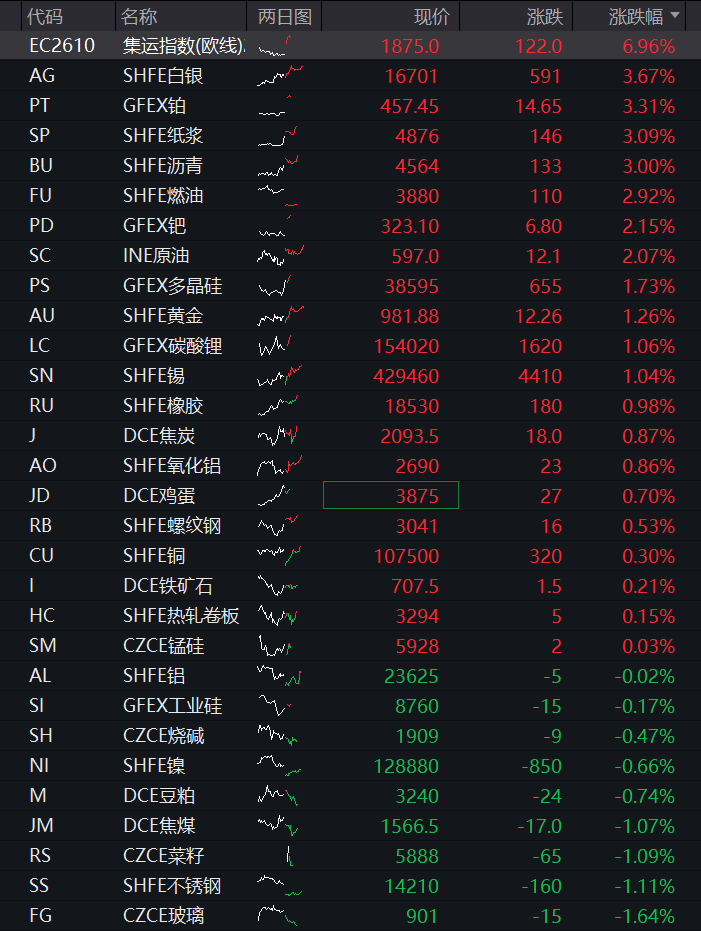701x931 pixels.
Task: Open the INE原油 two-day sparkline
Action: pyautogui.click(x=280, y=256)
